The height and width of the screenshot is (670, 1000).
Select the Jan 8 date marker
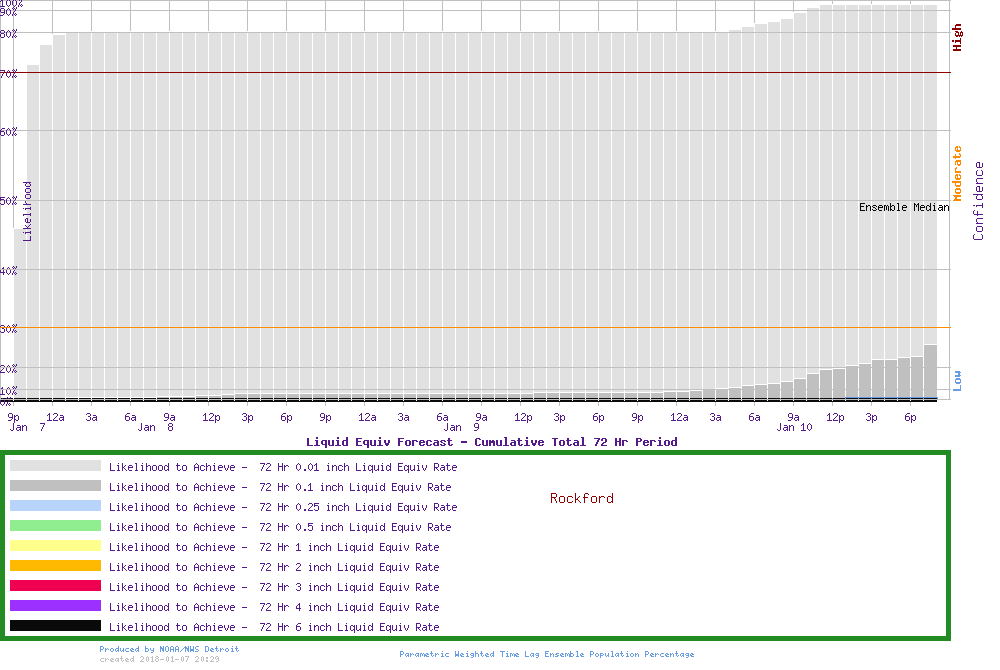point(155,428)
